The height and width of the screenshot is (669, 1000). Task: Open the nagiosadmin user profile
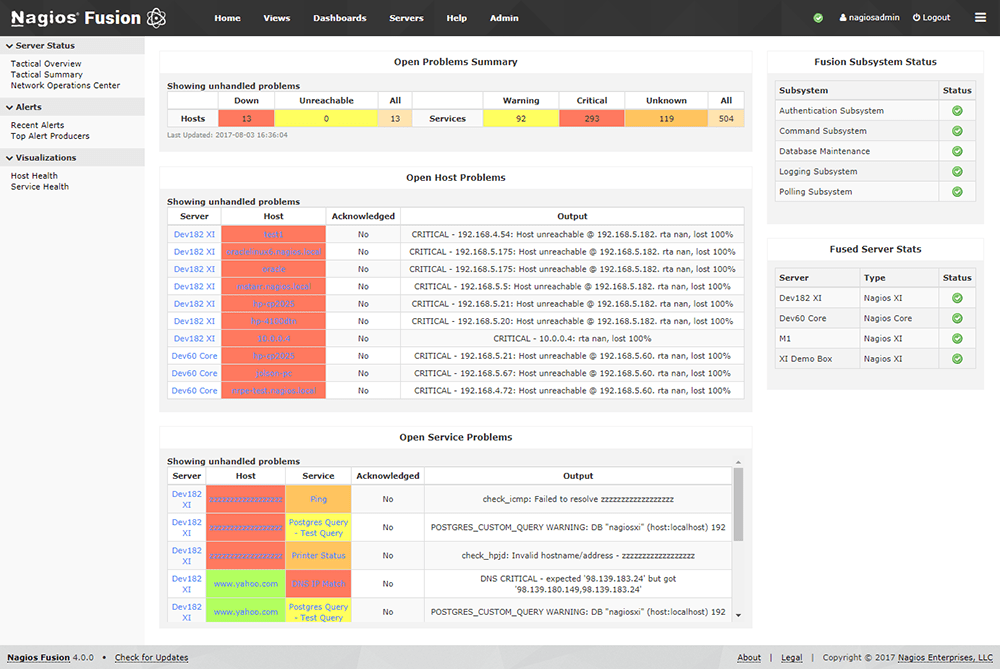[869, 18]
